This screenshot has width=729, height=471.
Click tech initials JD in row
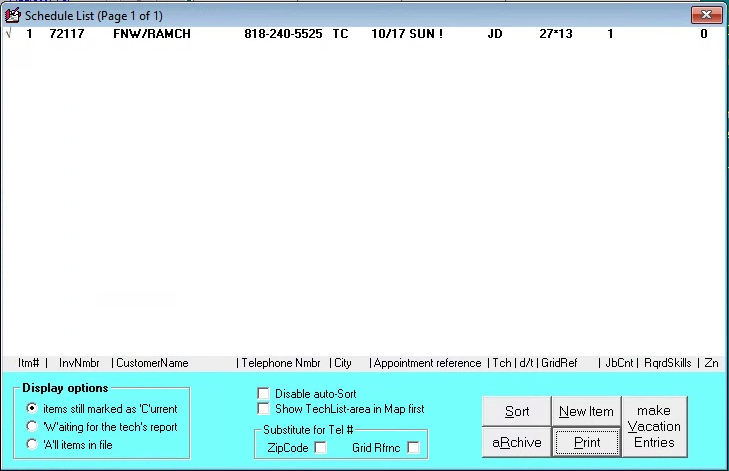tap(495, 33)
